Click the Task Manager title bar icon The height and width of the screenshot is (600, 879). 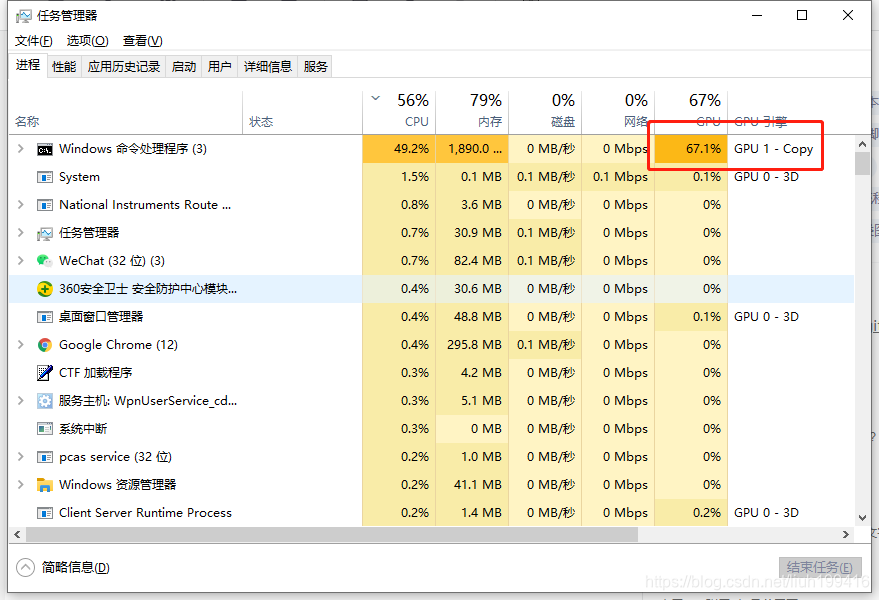coord(24,16)
